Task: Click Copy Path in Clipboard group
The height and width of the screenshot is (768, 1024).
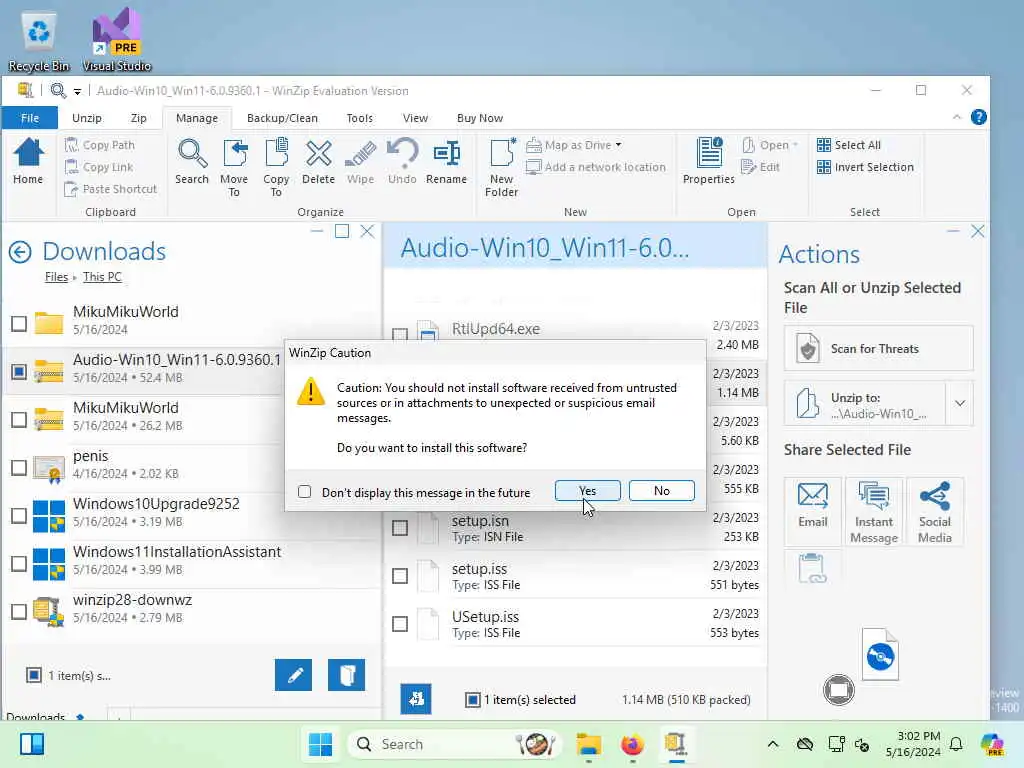Action: click(x=100, y=145)
